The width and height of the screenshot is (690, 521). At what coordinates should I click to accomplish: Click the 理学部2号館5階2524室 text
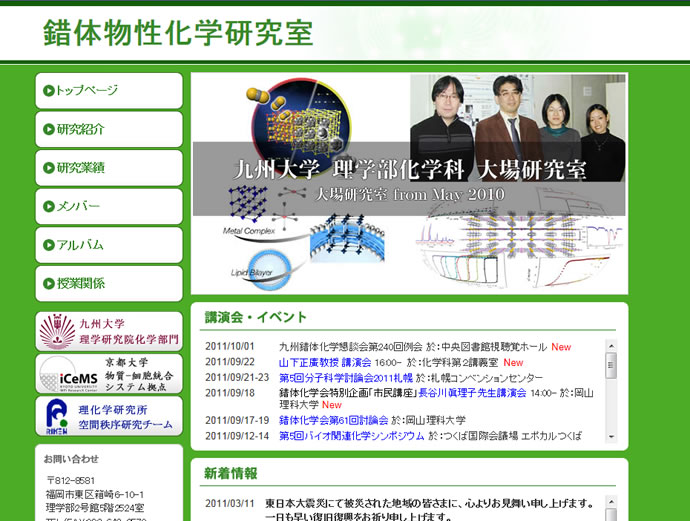tap(95, 508)
